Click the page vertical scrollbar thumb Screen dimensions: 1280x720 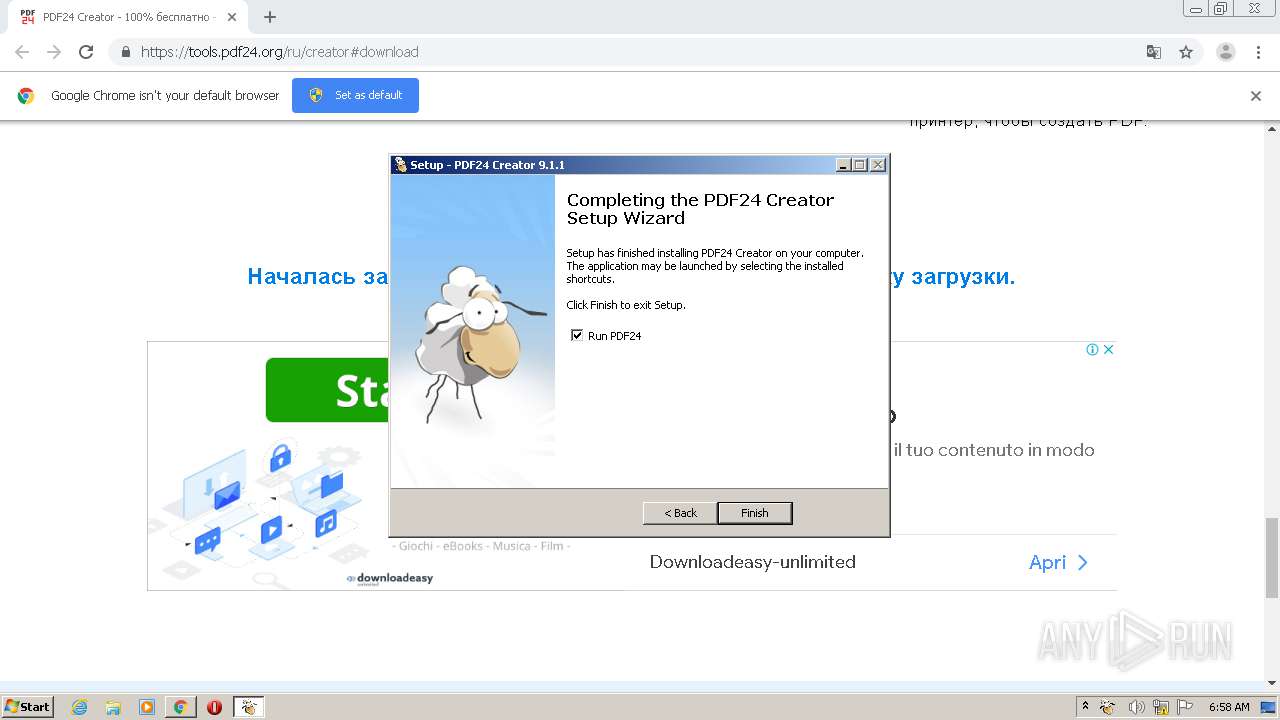[x=1272, y=557]
